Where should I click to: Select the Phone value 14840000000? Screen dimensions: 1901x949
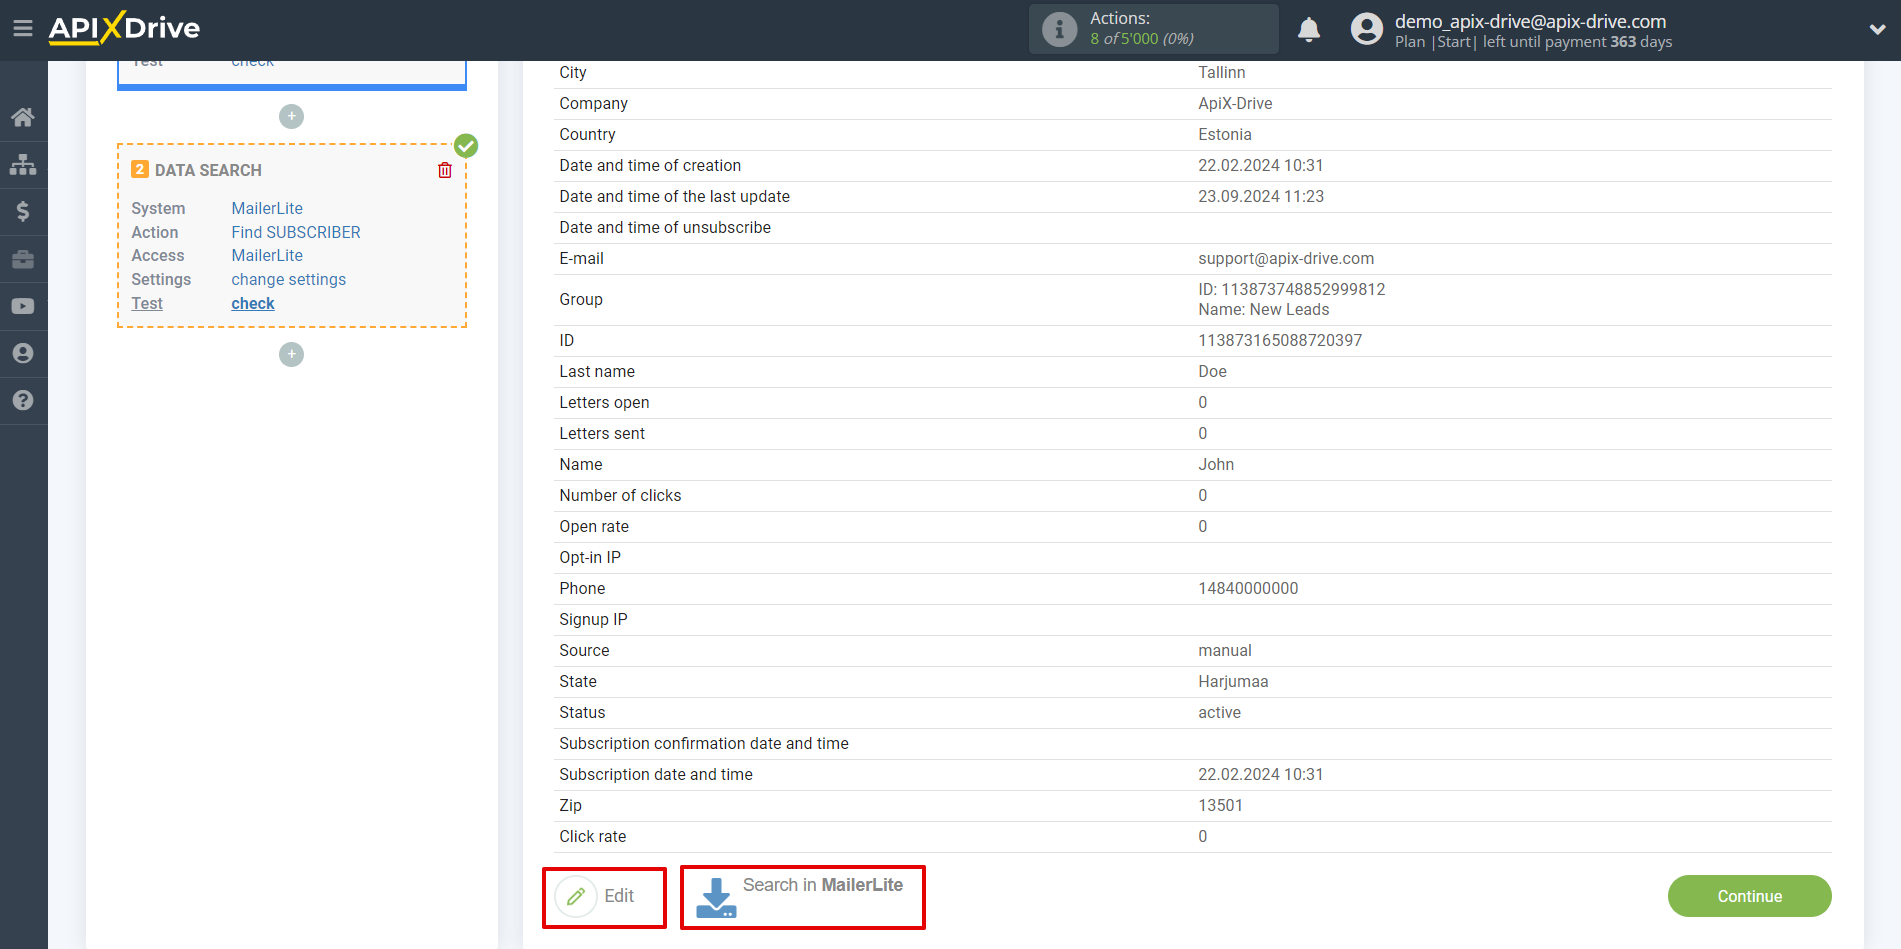(1248, 588)
